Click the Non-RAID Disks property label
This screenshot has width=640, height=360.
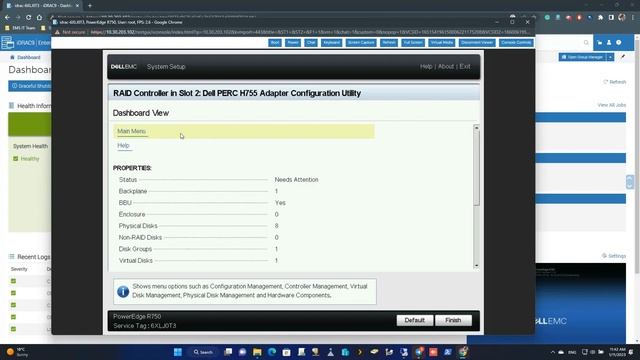(x=140, y=238)
